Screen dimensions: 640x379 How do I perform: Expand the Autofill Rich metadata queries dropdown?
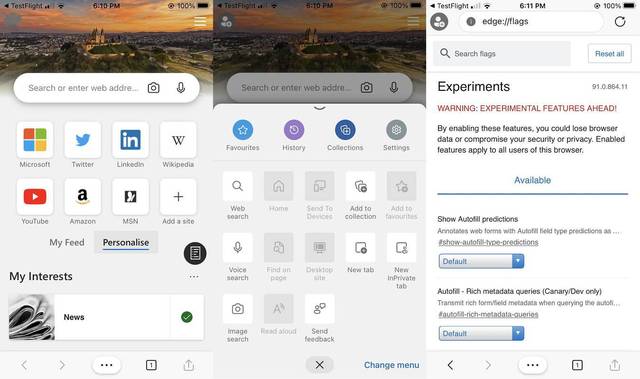pos(481,333)
